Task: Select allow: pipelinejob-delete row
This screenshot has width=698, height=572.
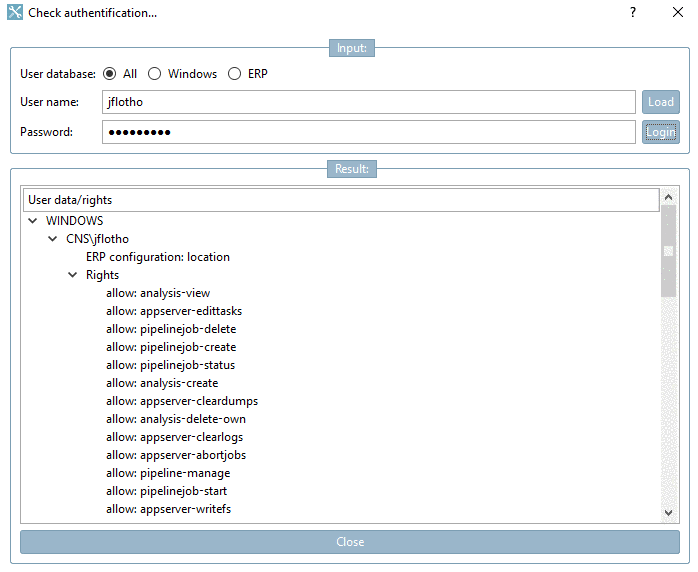Action: point(171,329)
